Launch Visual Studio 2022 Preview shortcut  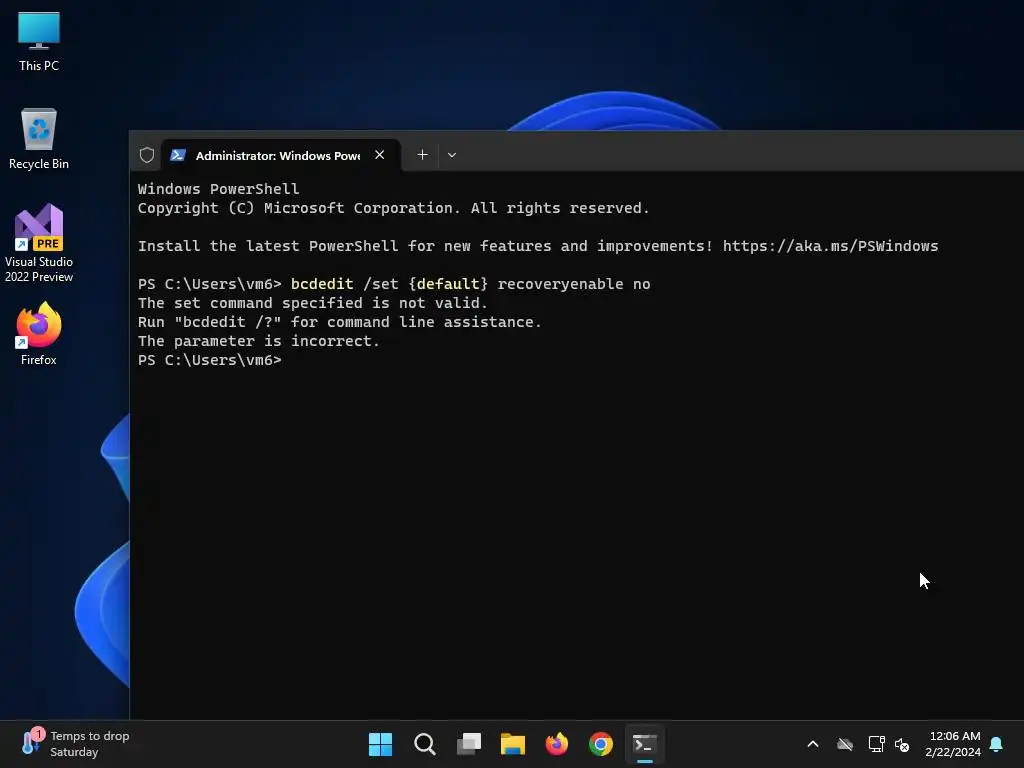pos(39,243)
